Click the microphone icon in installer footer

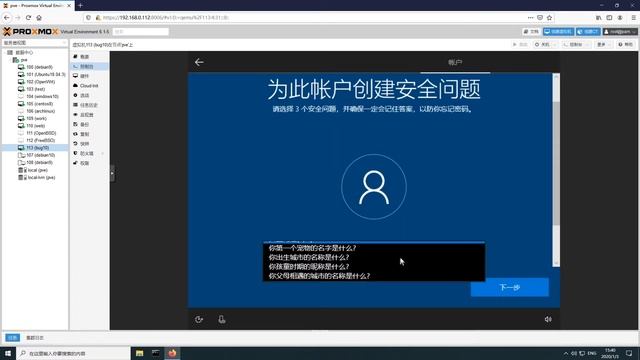222,320
